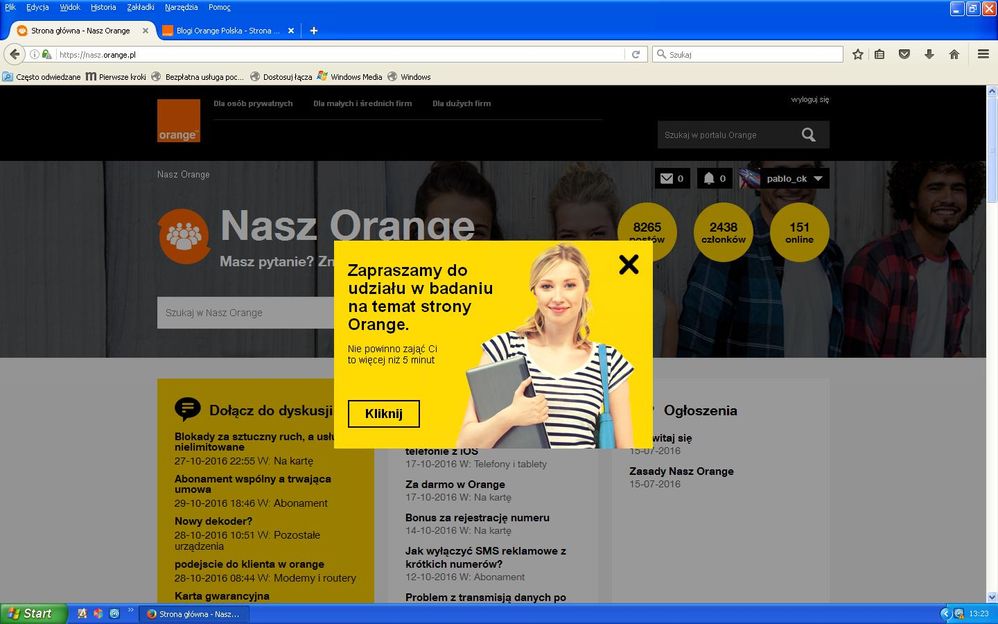Save page to Pocket icon
Image resolution: width=998 pixels, height=624 pixels.
pos(904,54)
